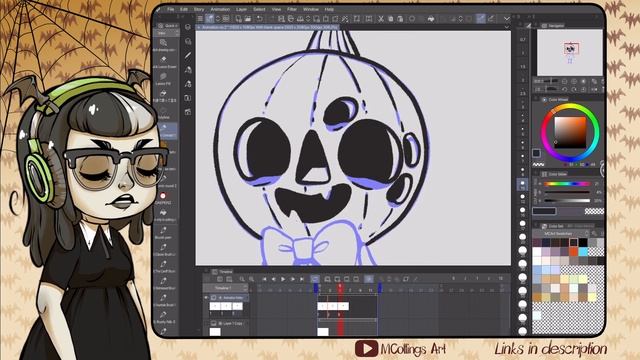Expand the command bar overflow chevron
This screenshot has height=360, width=640.
pos(507,19)
